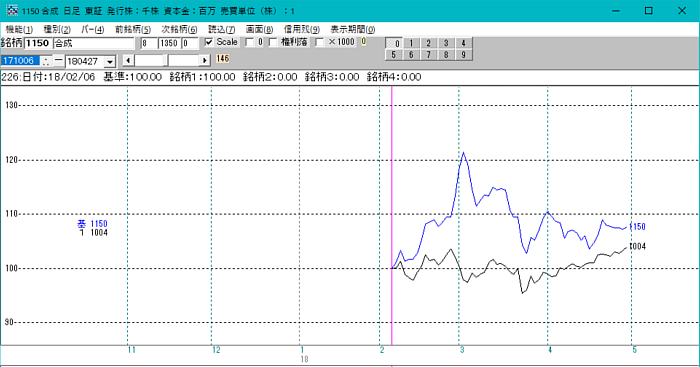Click the application icon in title bar
700x367 pixels.
[12, 10]
